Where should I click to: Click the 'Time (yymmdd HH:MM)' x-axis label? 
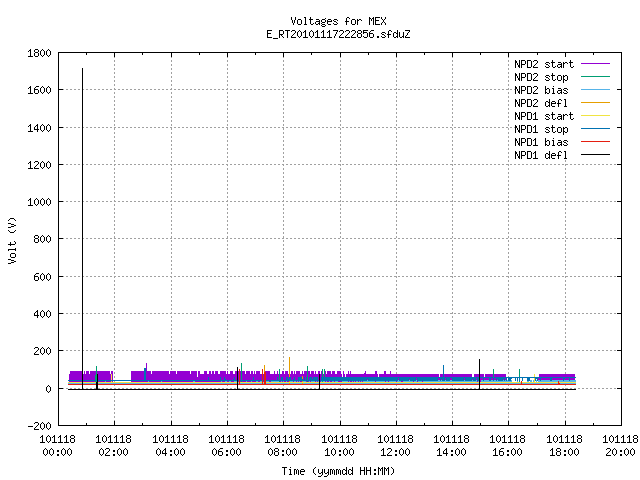tap(338, 471)
